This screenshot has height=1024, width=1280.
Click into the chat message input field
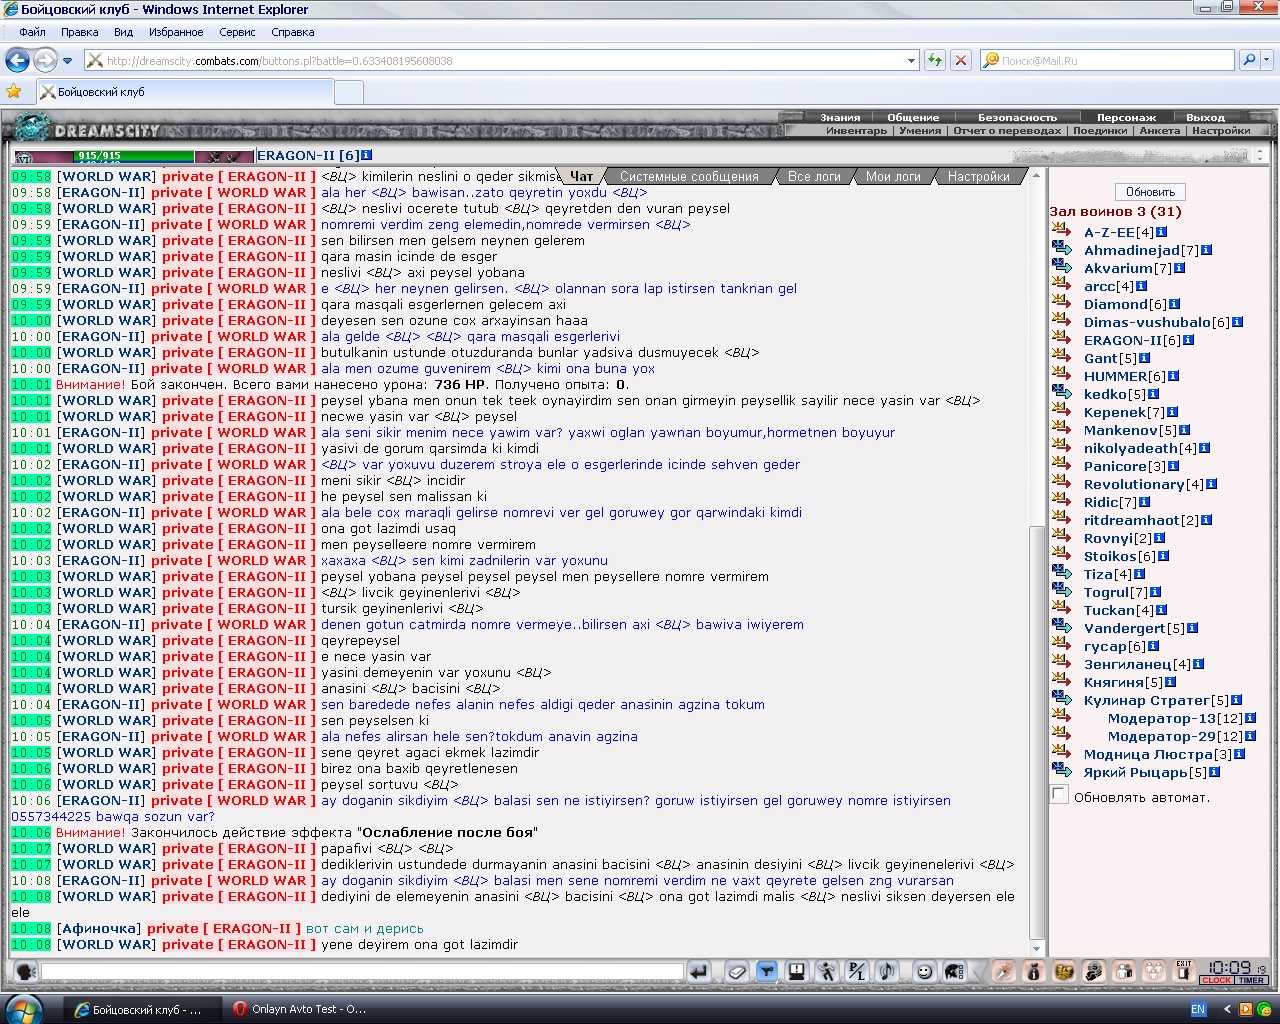362,971
